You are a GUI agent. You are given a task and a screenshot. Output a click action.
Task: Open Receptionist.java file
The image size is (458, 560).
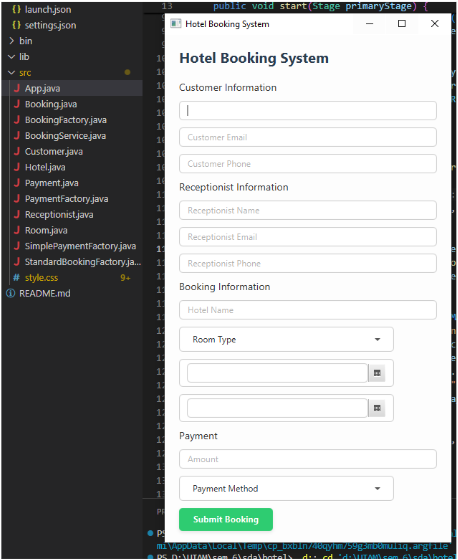[59, 215]
